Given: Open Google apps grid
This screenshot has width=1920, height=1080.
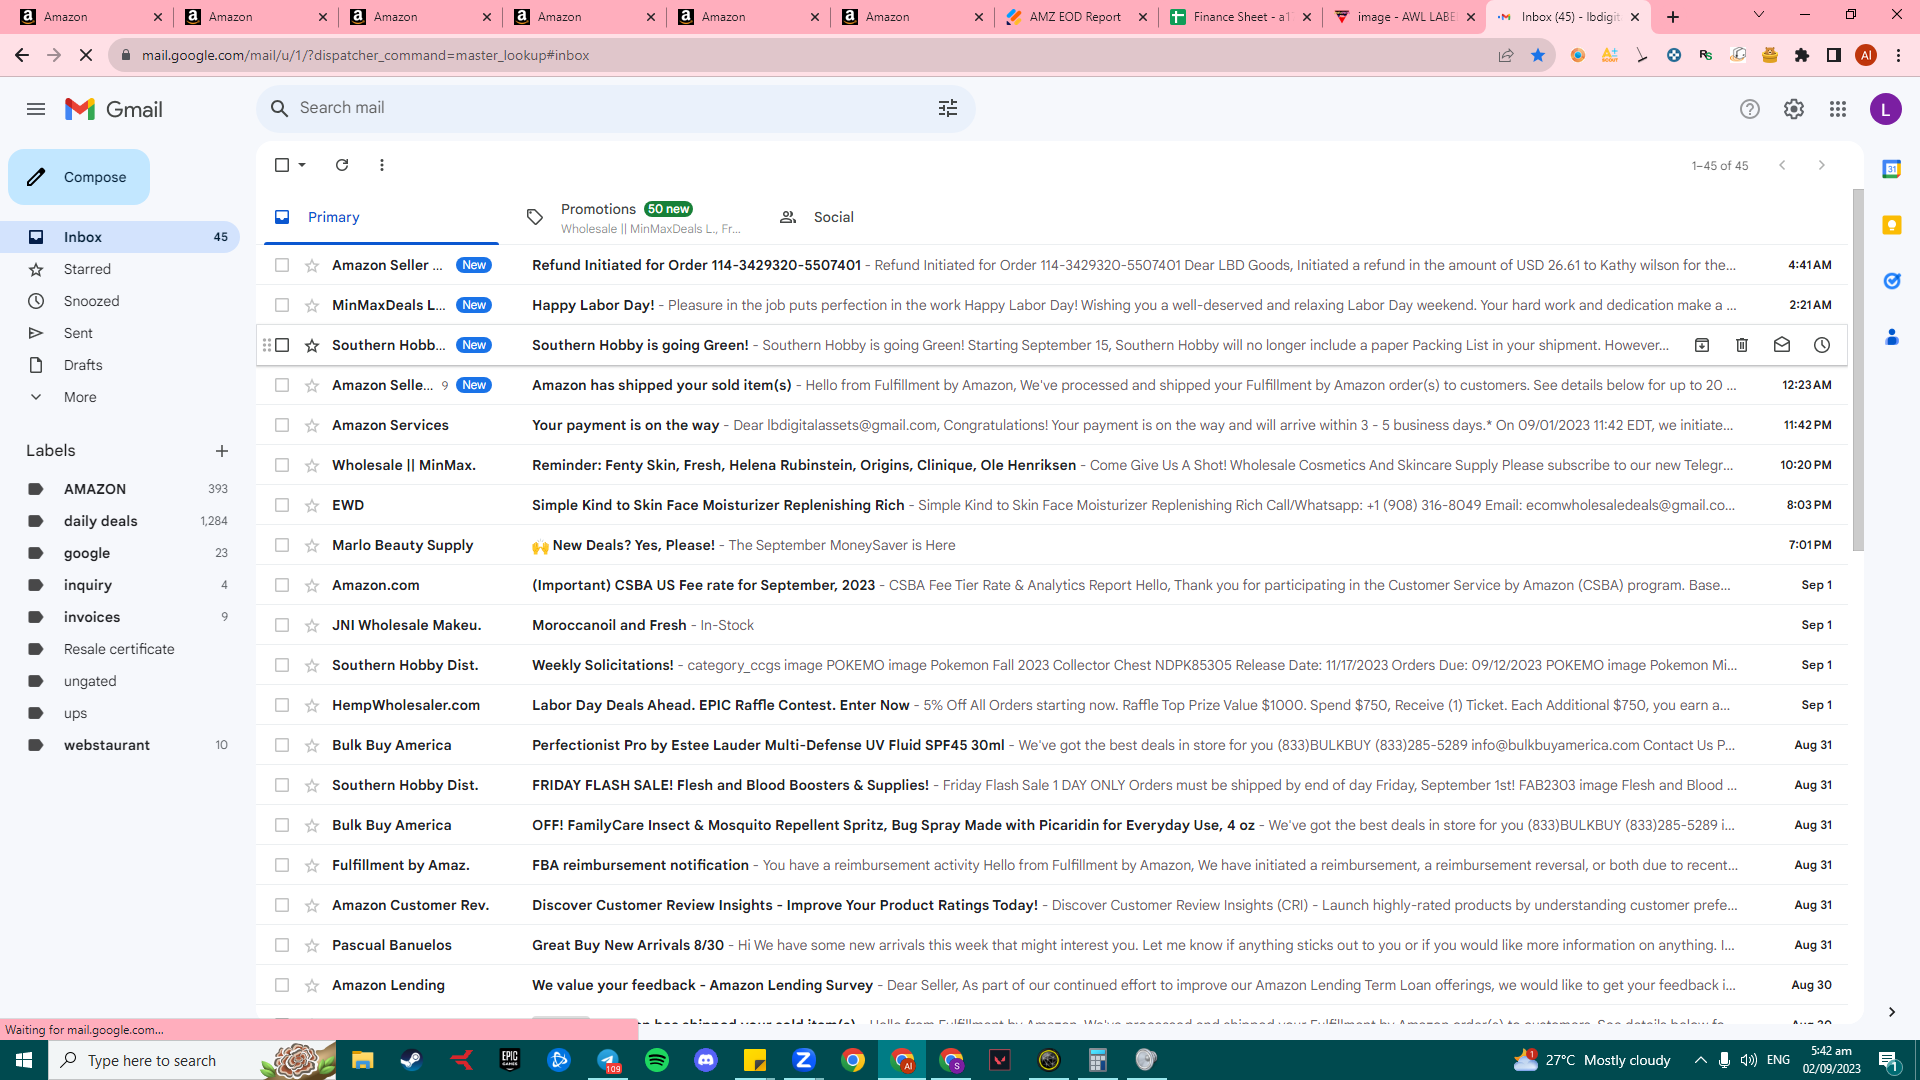Looking at the screenshot, I should coord(1838,109).
